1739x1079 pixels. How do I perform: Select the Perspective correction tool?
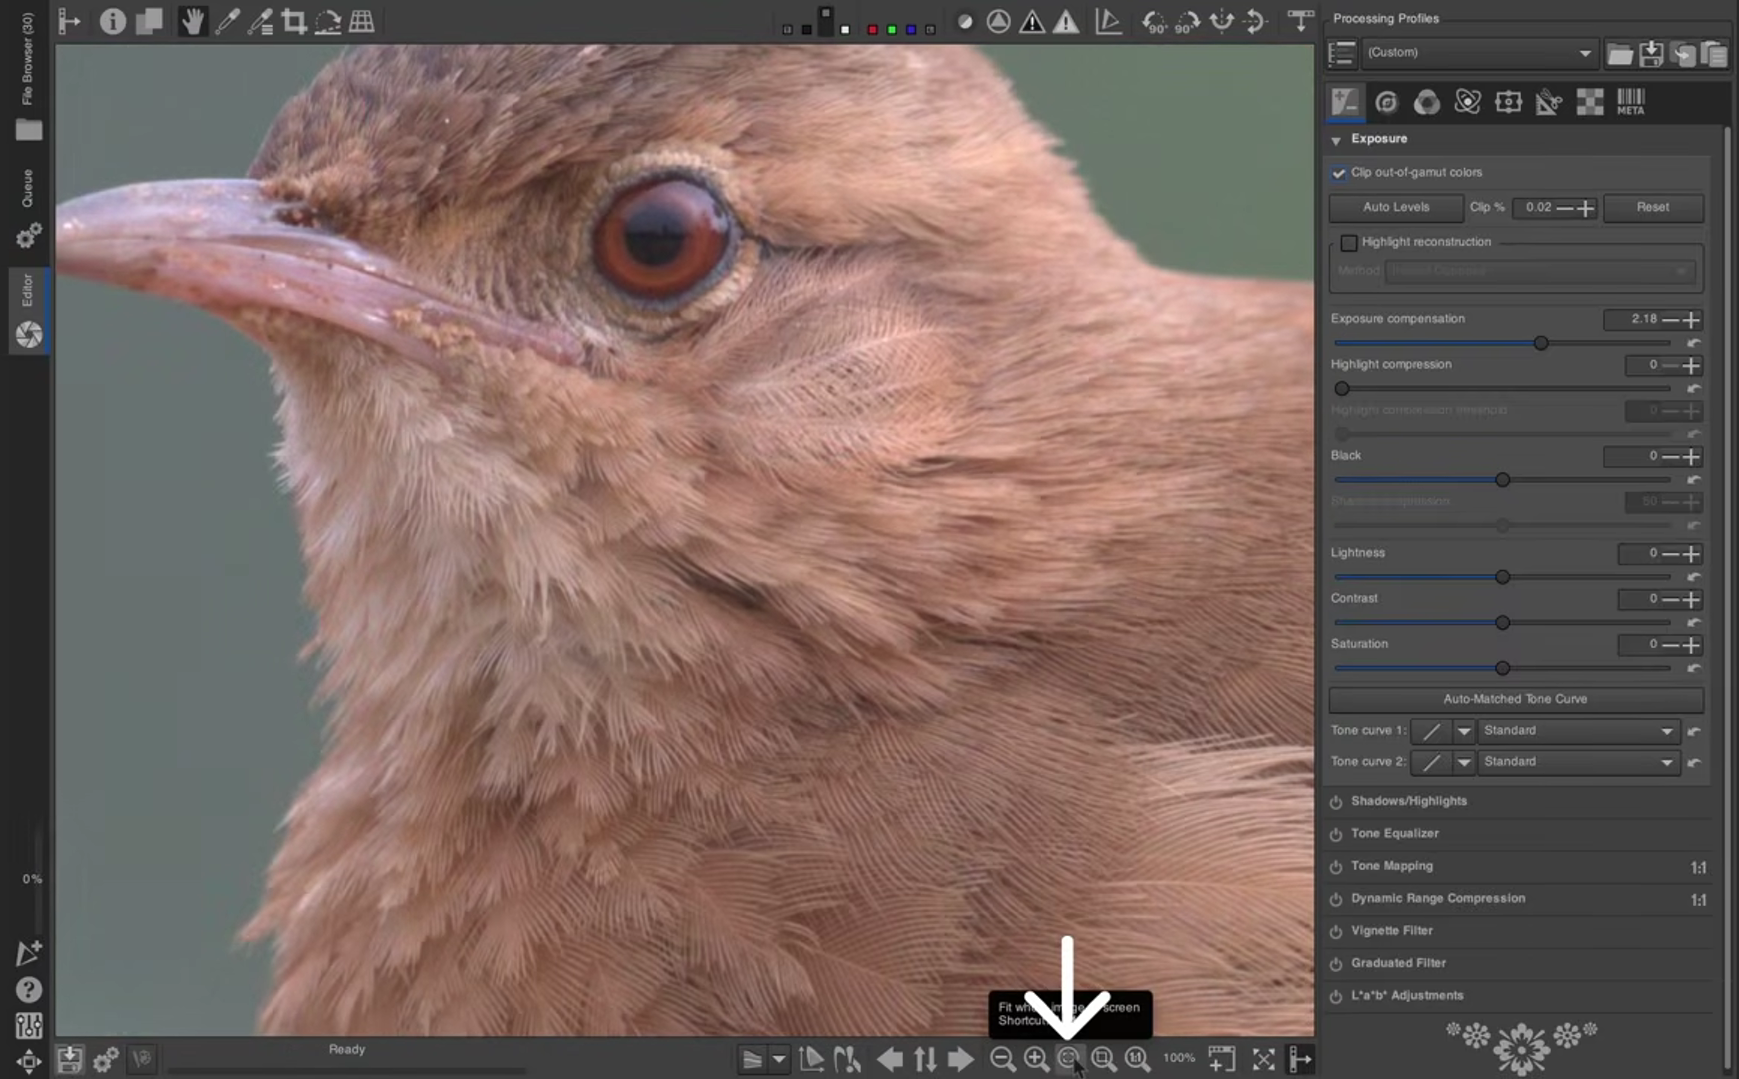click(362, 21)
